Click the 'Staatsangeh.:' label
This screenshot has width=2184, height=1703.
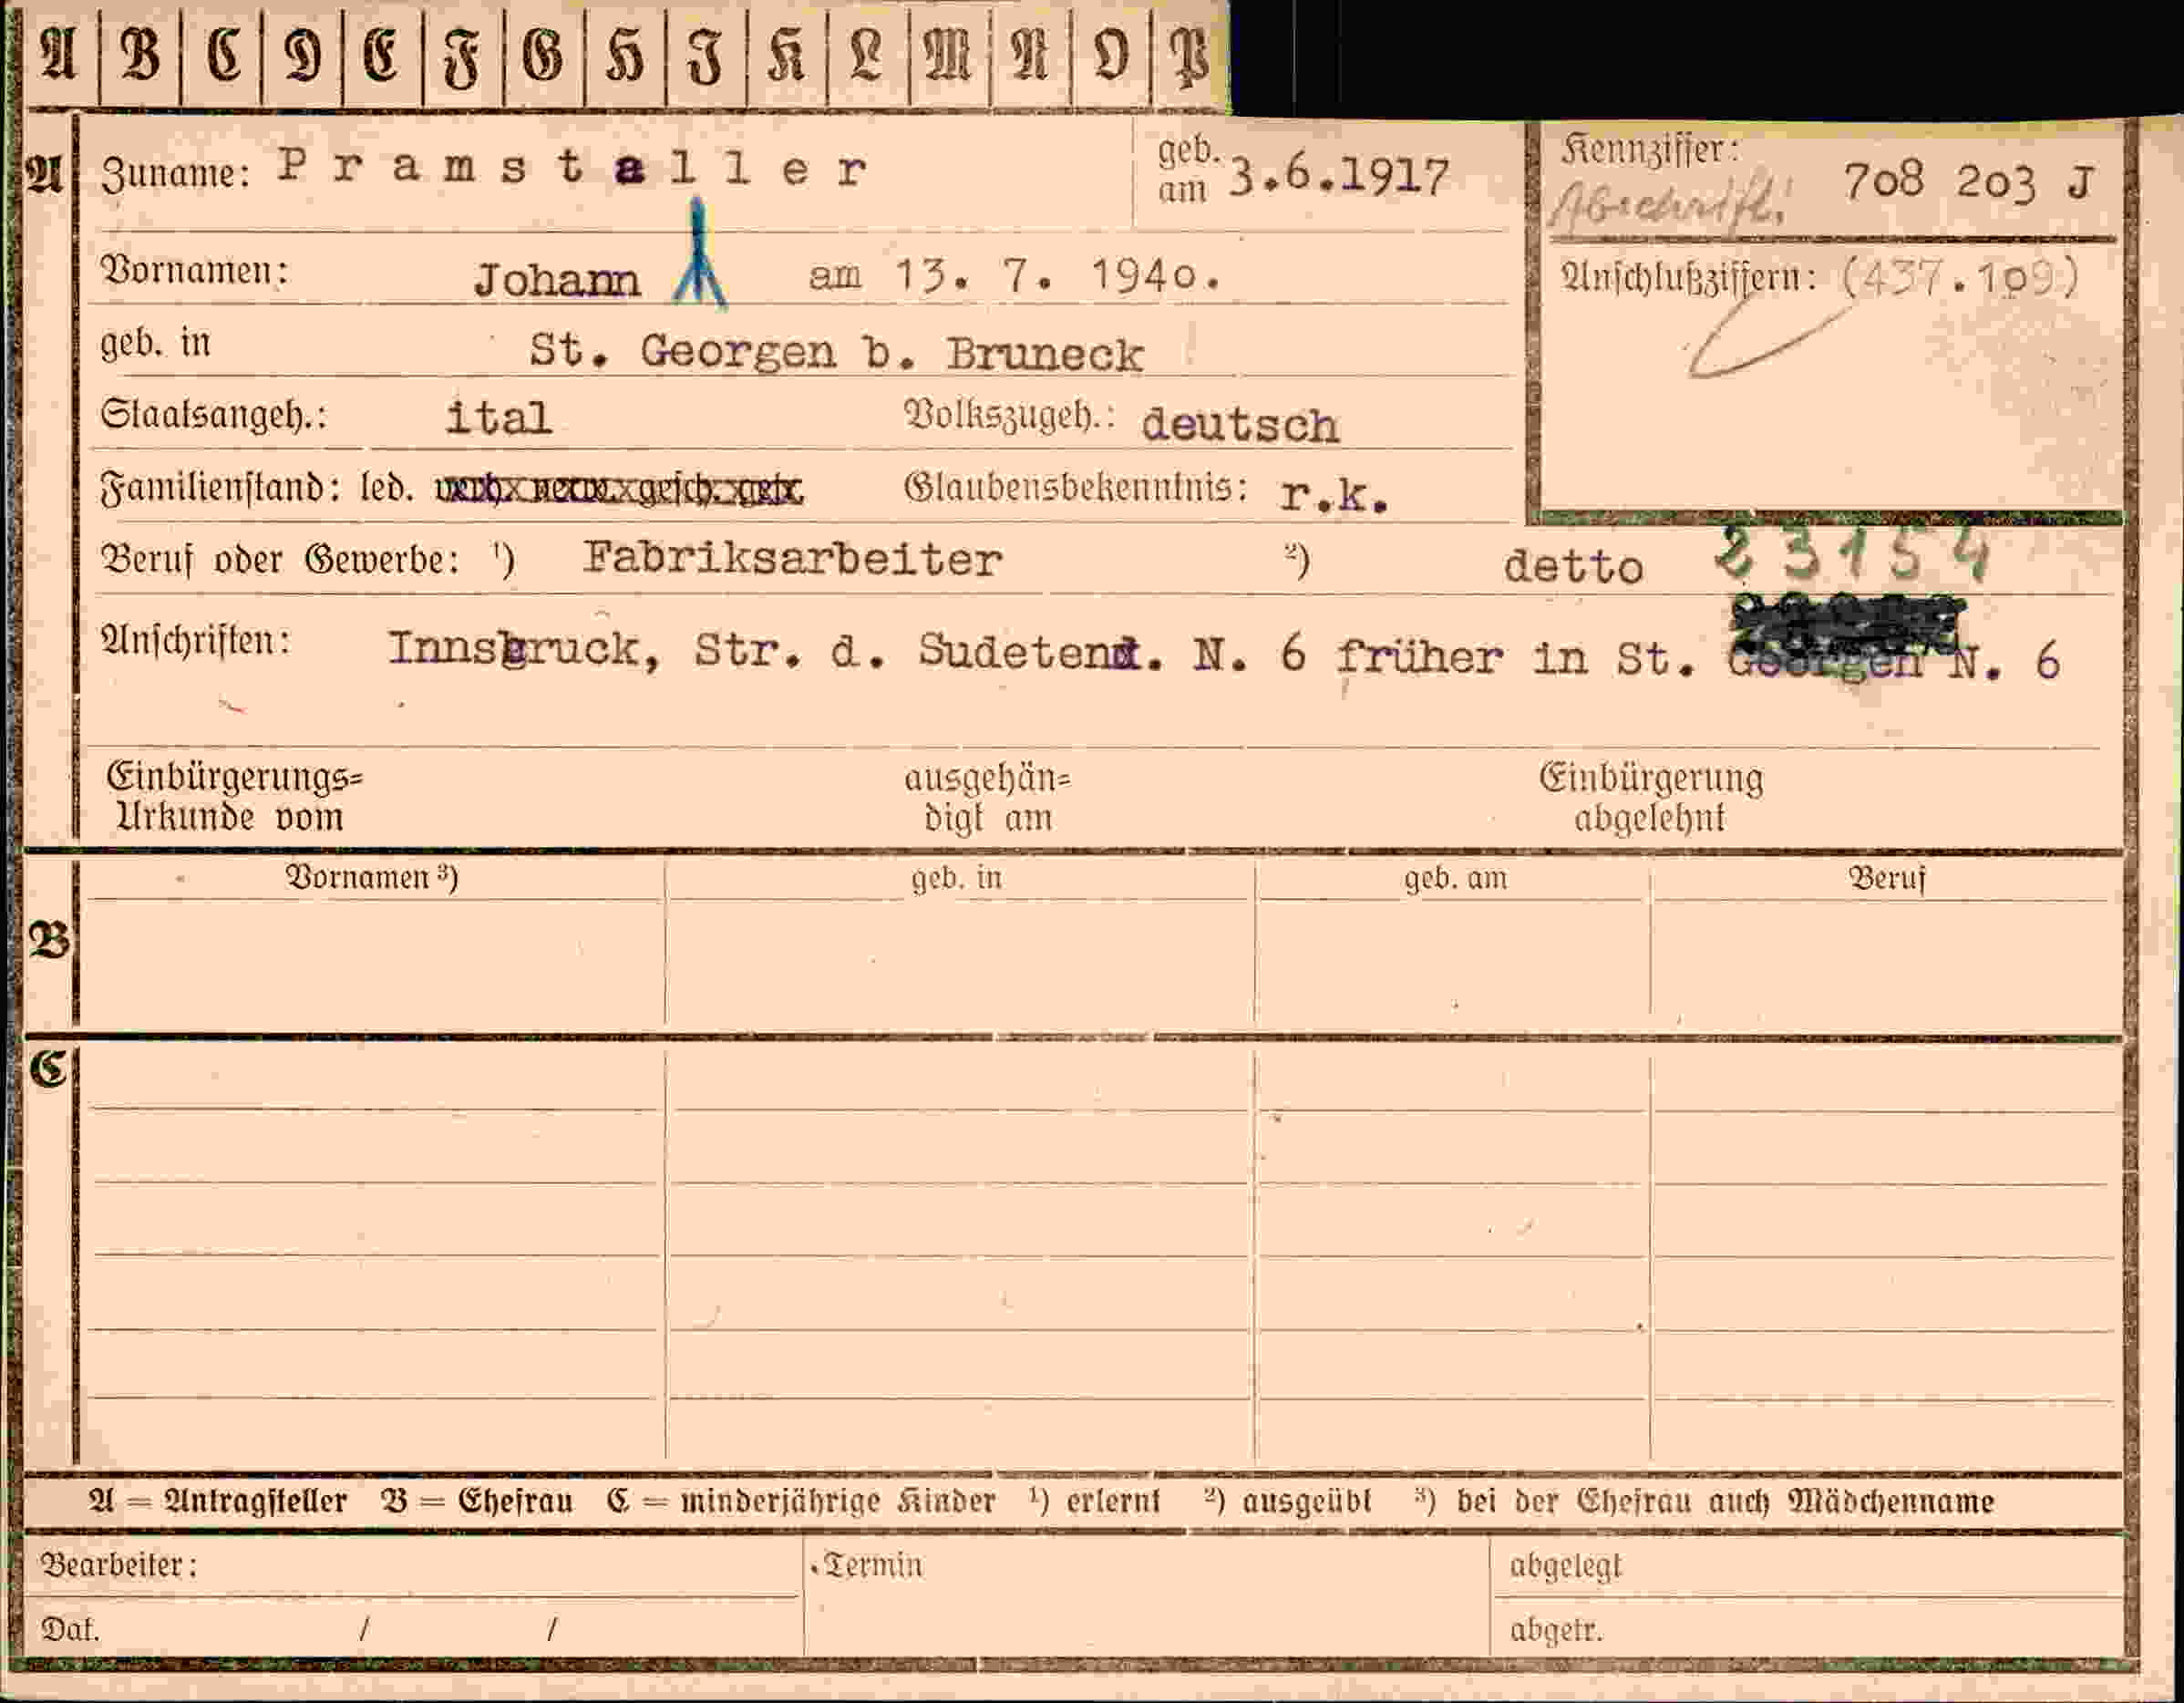click(x=213, y=415)
